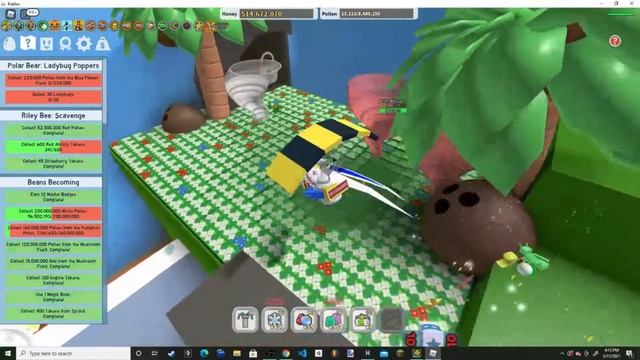The height and width of the screenshot is (360, 640).
Task: Select 'Polar Bear: Ladybug Poppers' quest header
Action: click(x=53, y=66)
